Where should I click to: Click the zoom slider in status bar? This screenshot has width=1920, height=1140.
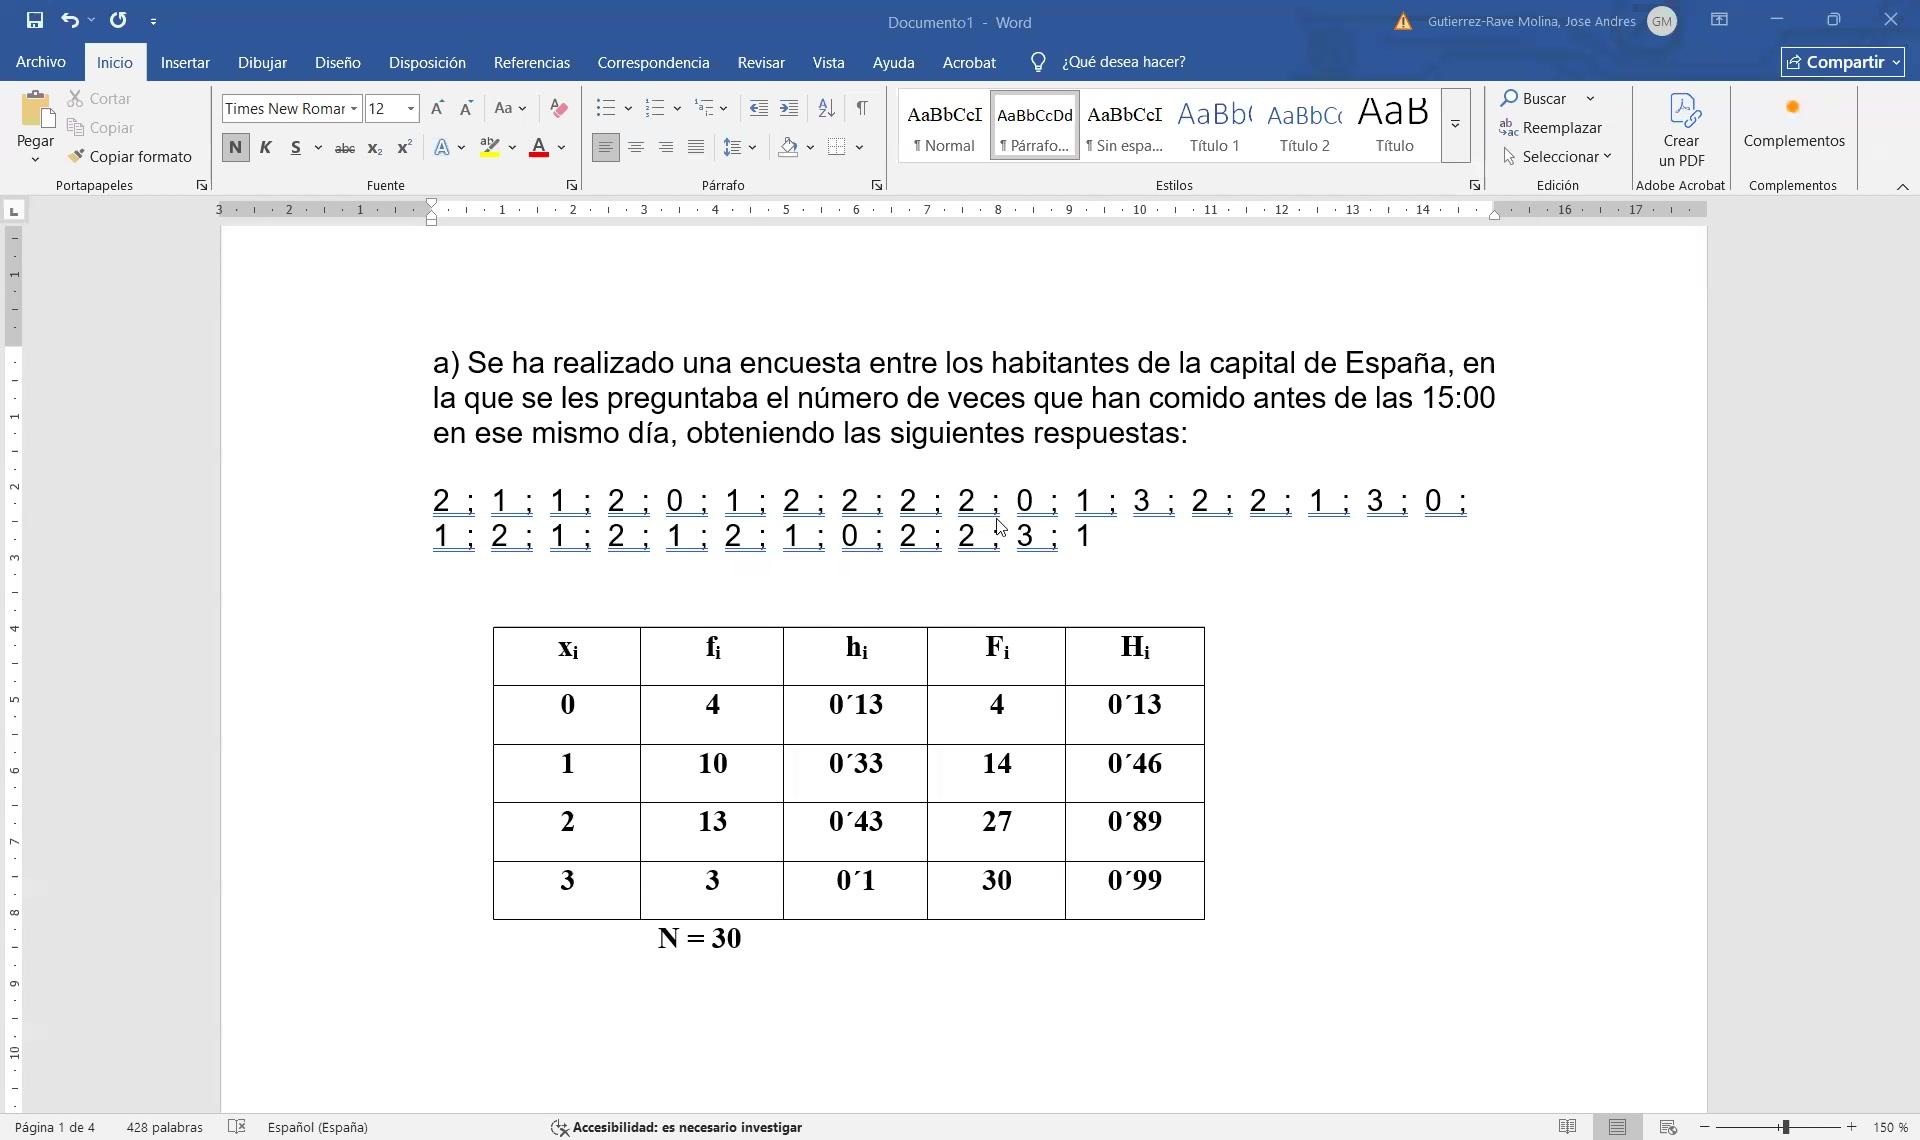[1784, 1127]
